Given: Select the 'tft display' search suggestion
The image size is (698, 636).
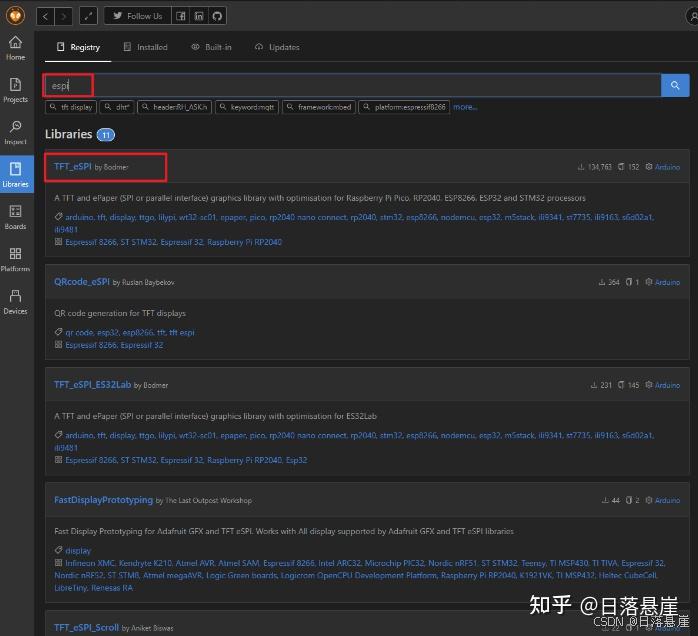Looking at the screenshot, I should pyautogui.click(x=71, y=107).
